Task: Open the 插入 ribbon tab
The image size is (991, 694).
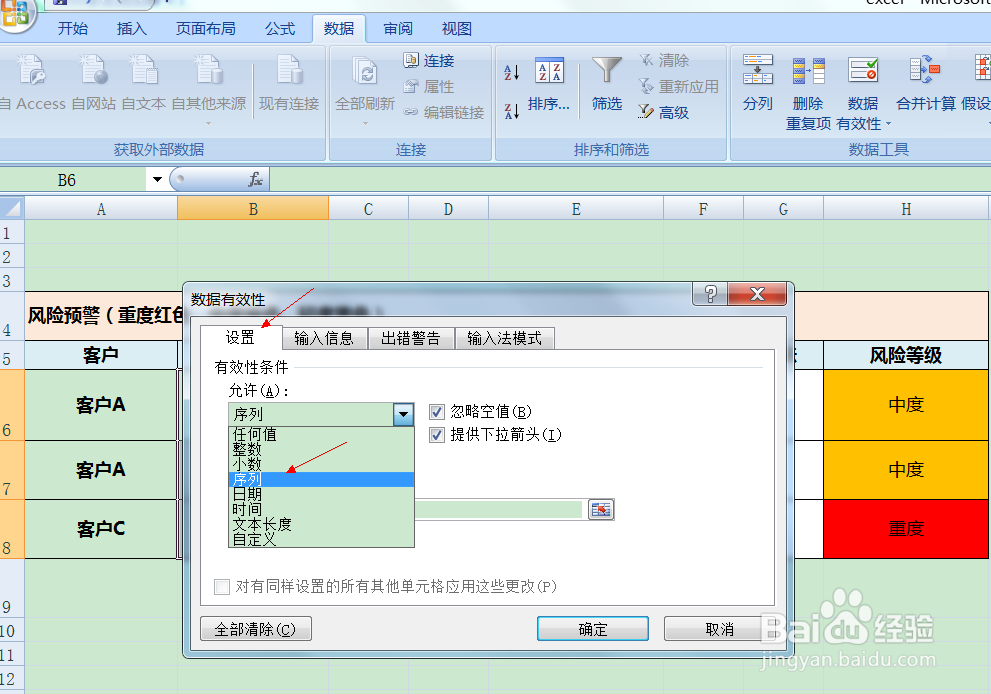Action: point(131,28)
